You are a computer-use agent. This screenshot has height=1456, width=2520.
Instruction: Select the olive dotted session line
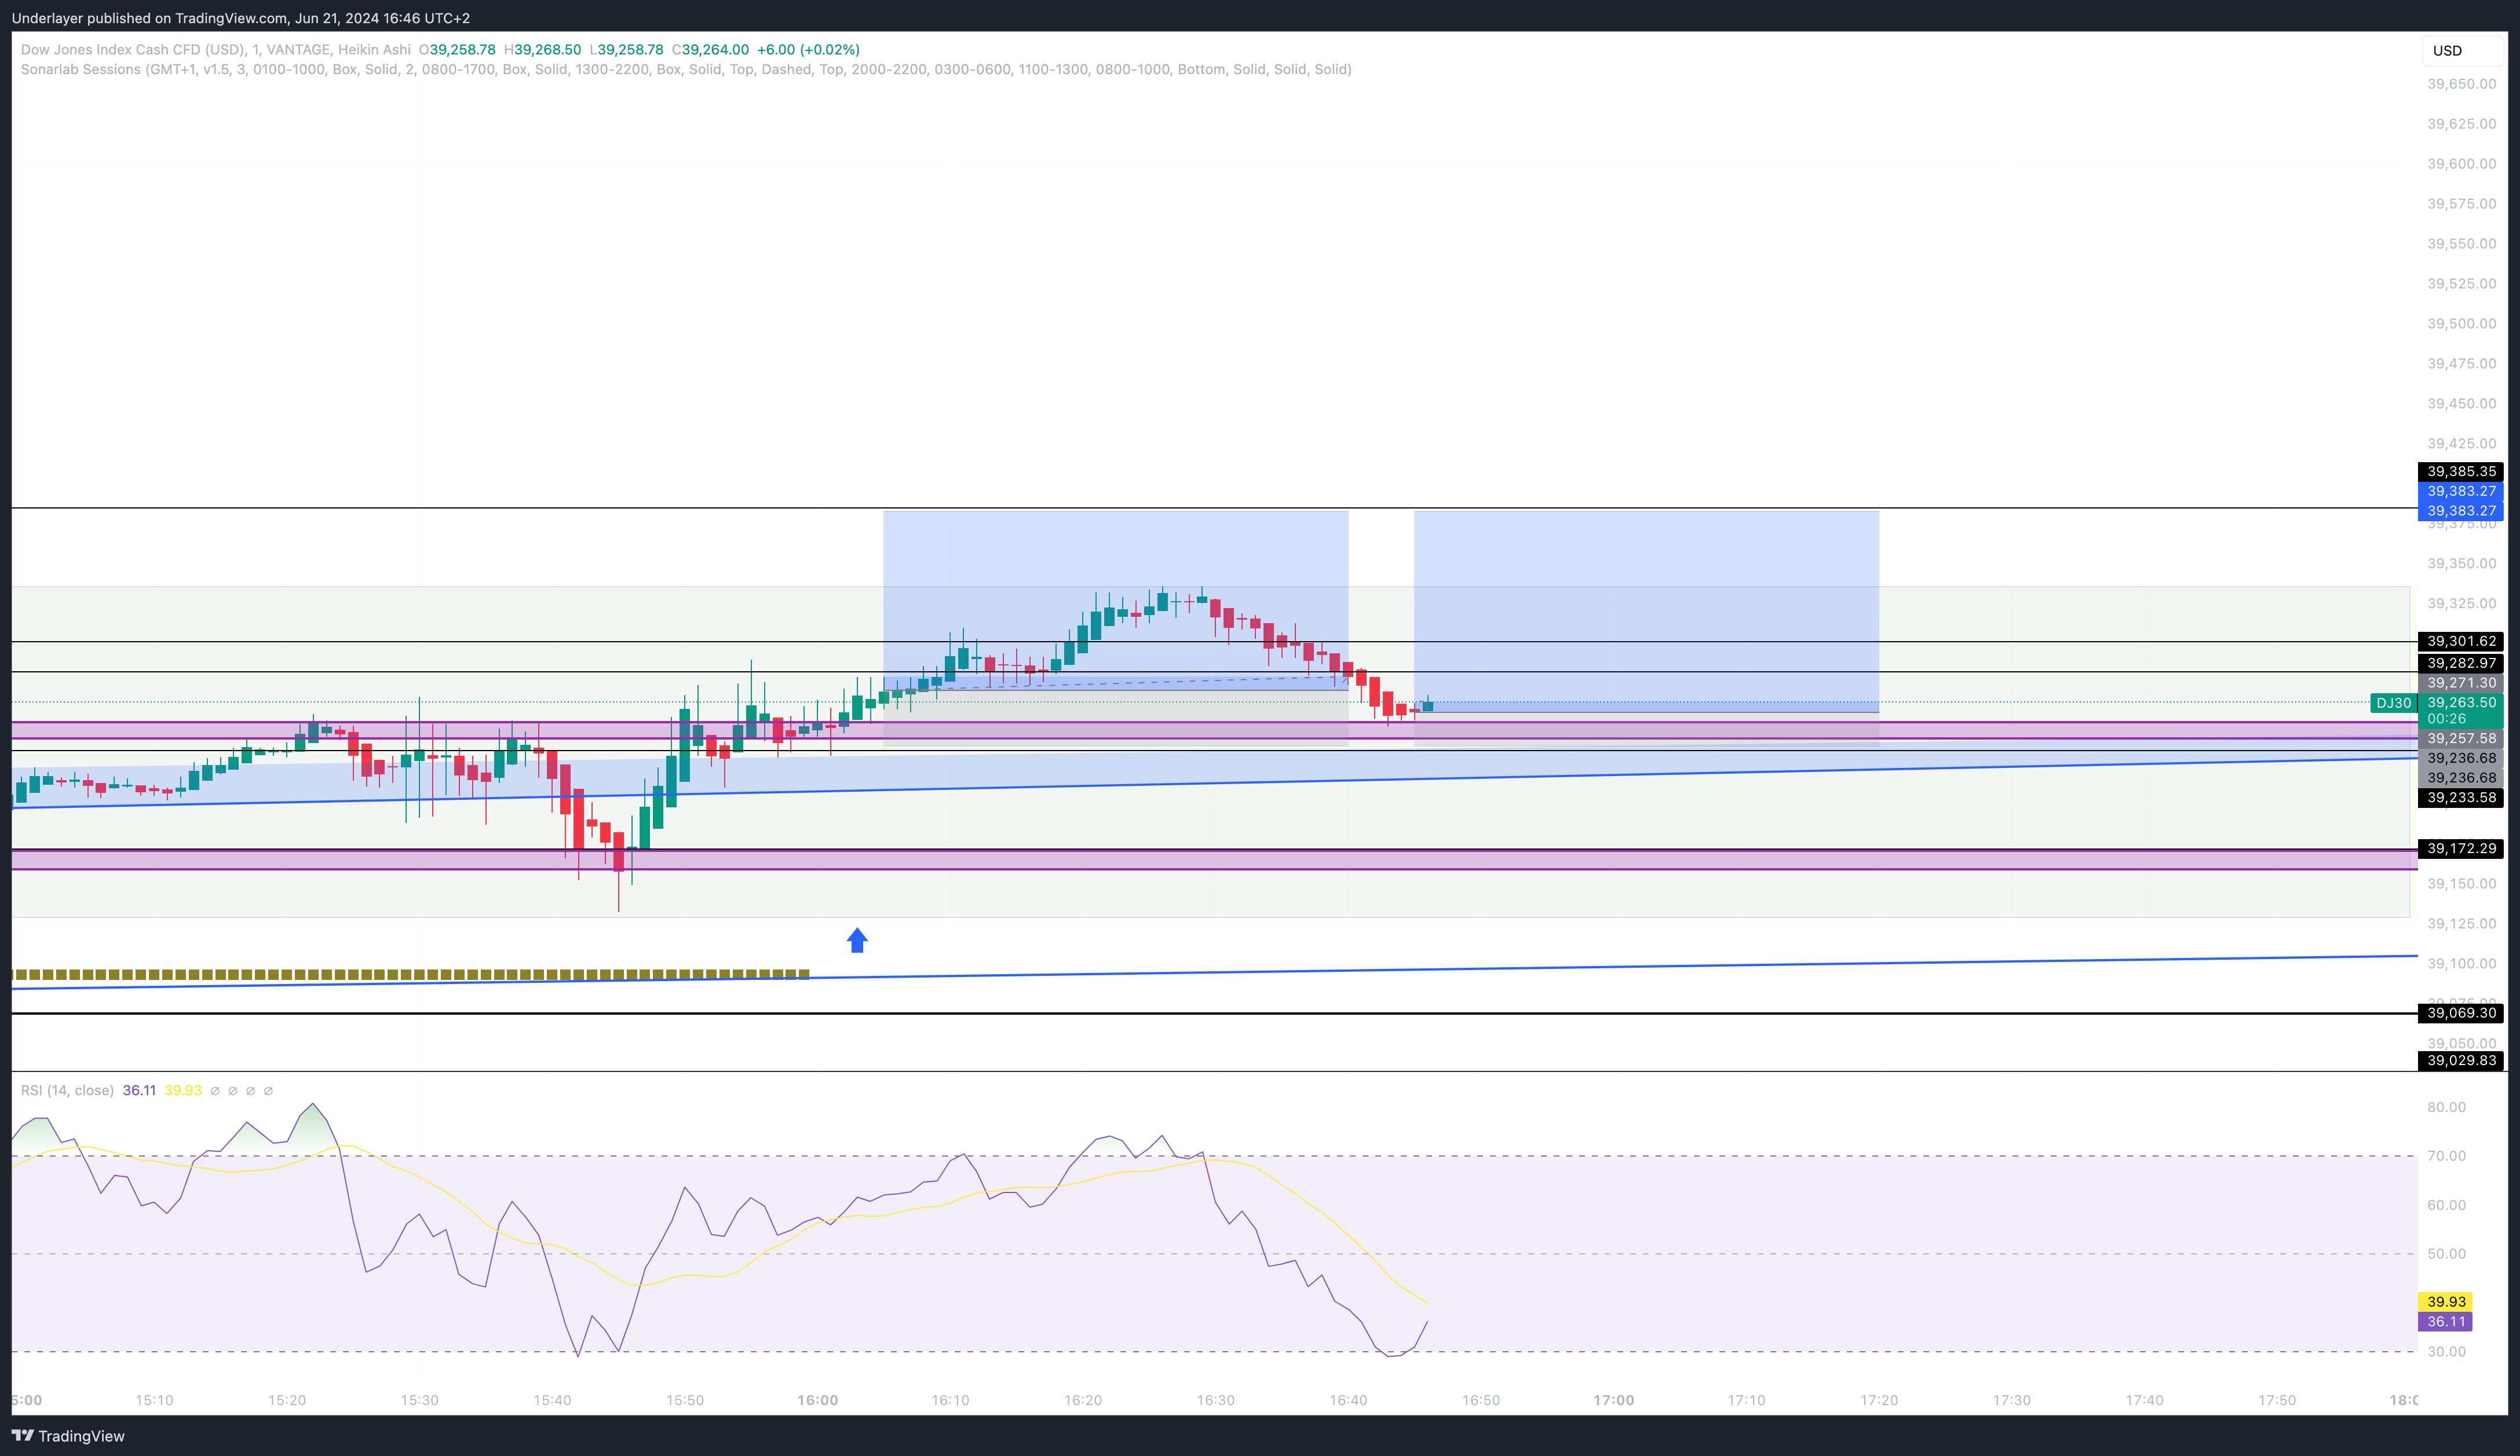click(x=410, y=974)
